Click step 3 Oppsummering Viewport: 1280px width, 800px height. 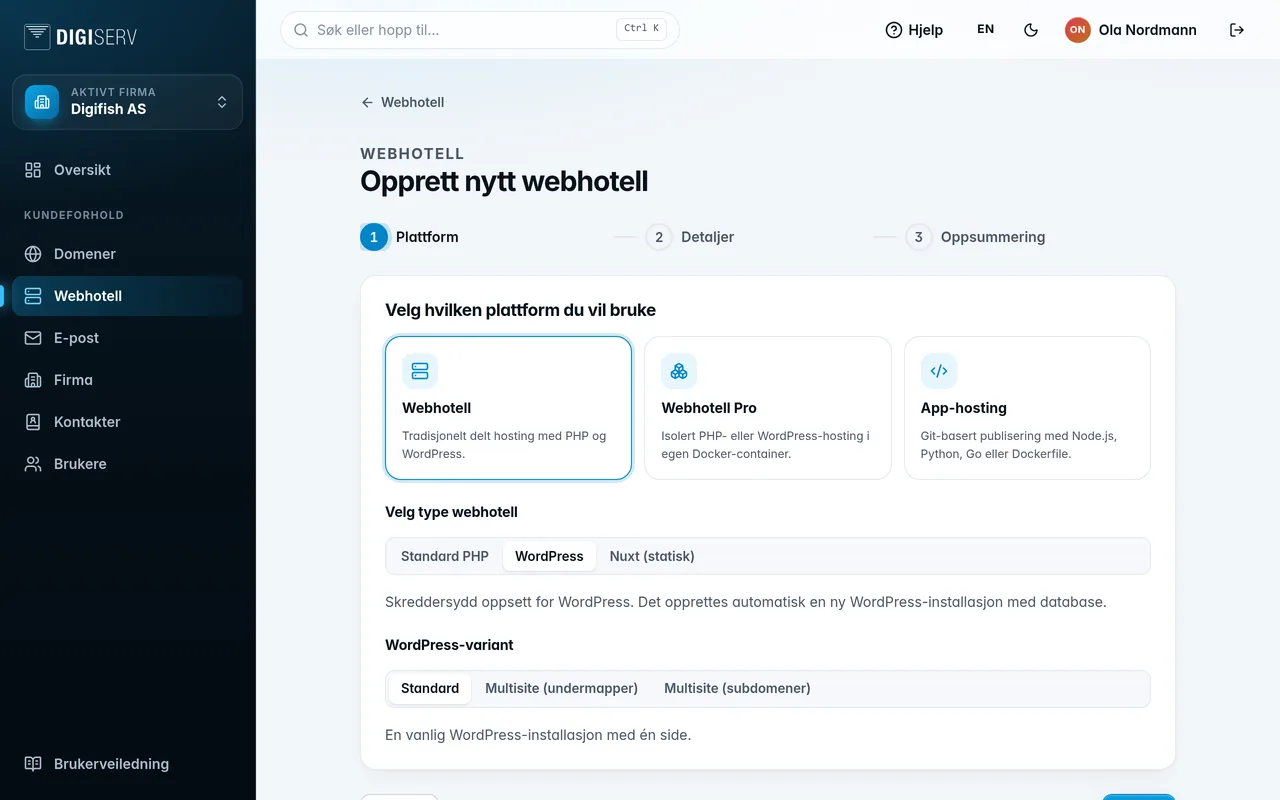coord(975,237)
